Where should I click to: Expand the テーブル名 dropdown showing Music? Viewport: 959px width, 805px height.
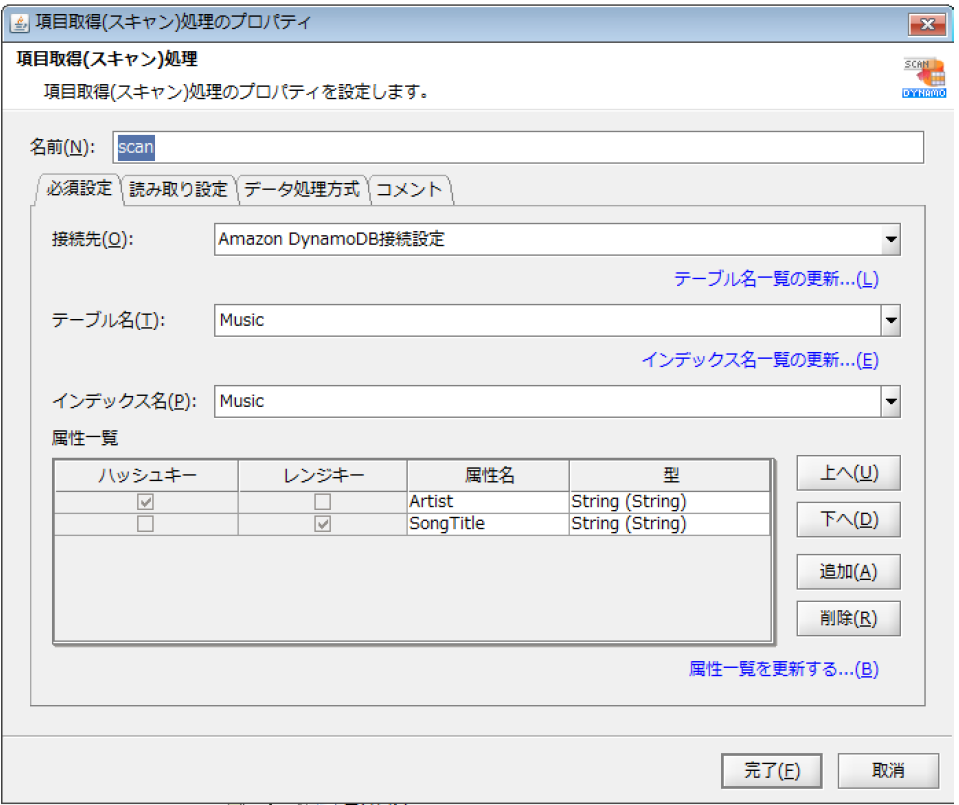[889, 320]
